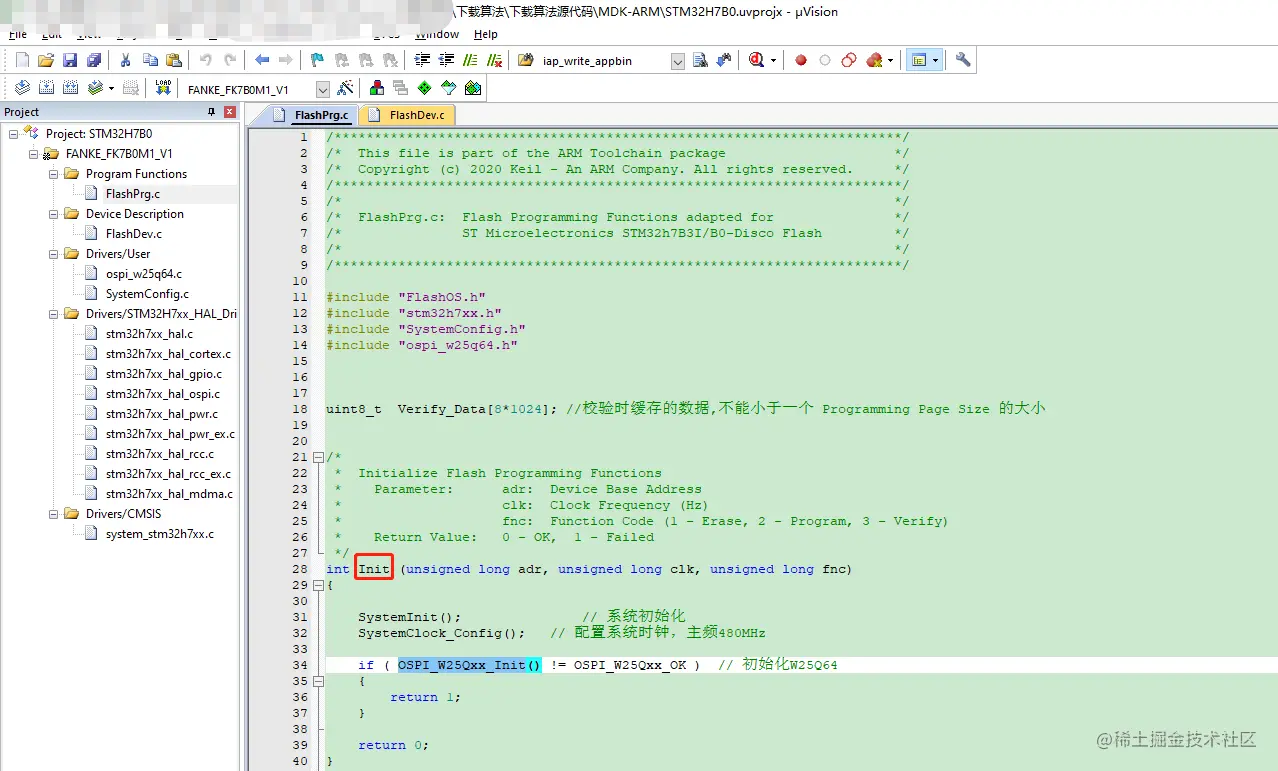Collapse the Device Description group
The width and height of the screenshot is (1278, 771).
pos(53,213)
